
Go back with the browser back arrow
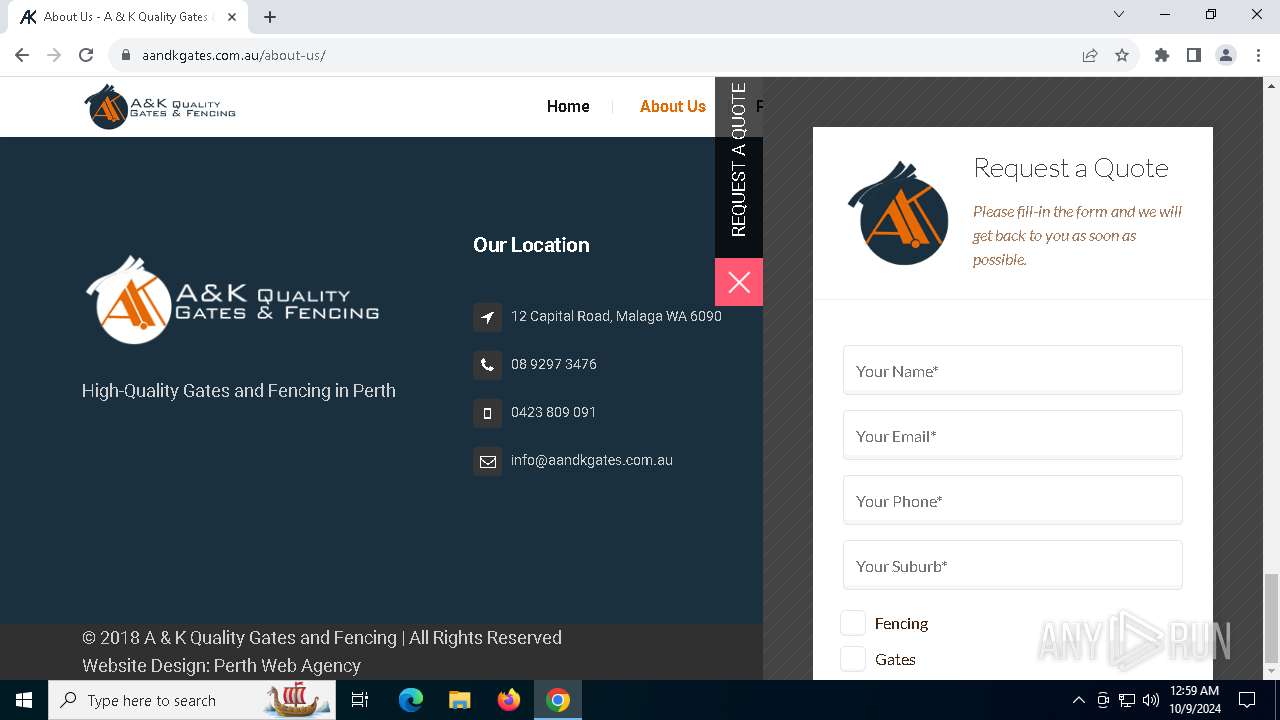(22, 55)
